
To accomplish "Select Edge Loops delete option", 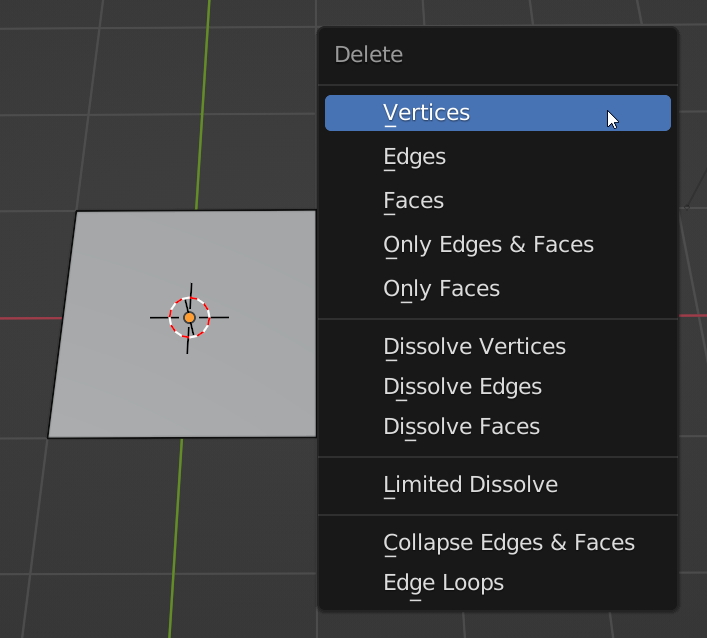I will [498, 583].
